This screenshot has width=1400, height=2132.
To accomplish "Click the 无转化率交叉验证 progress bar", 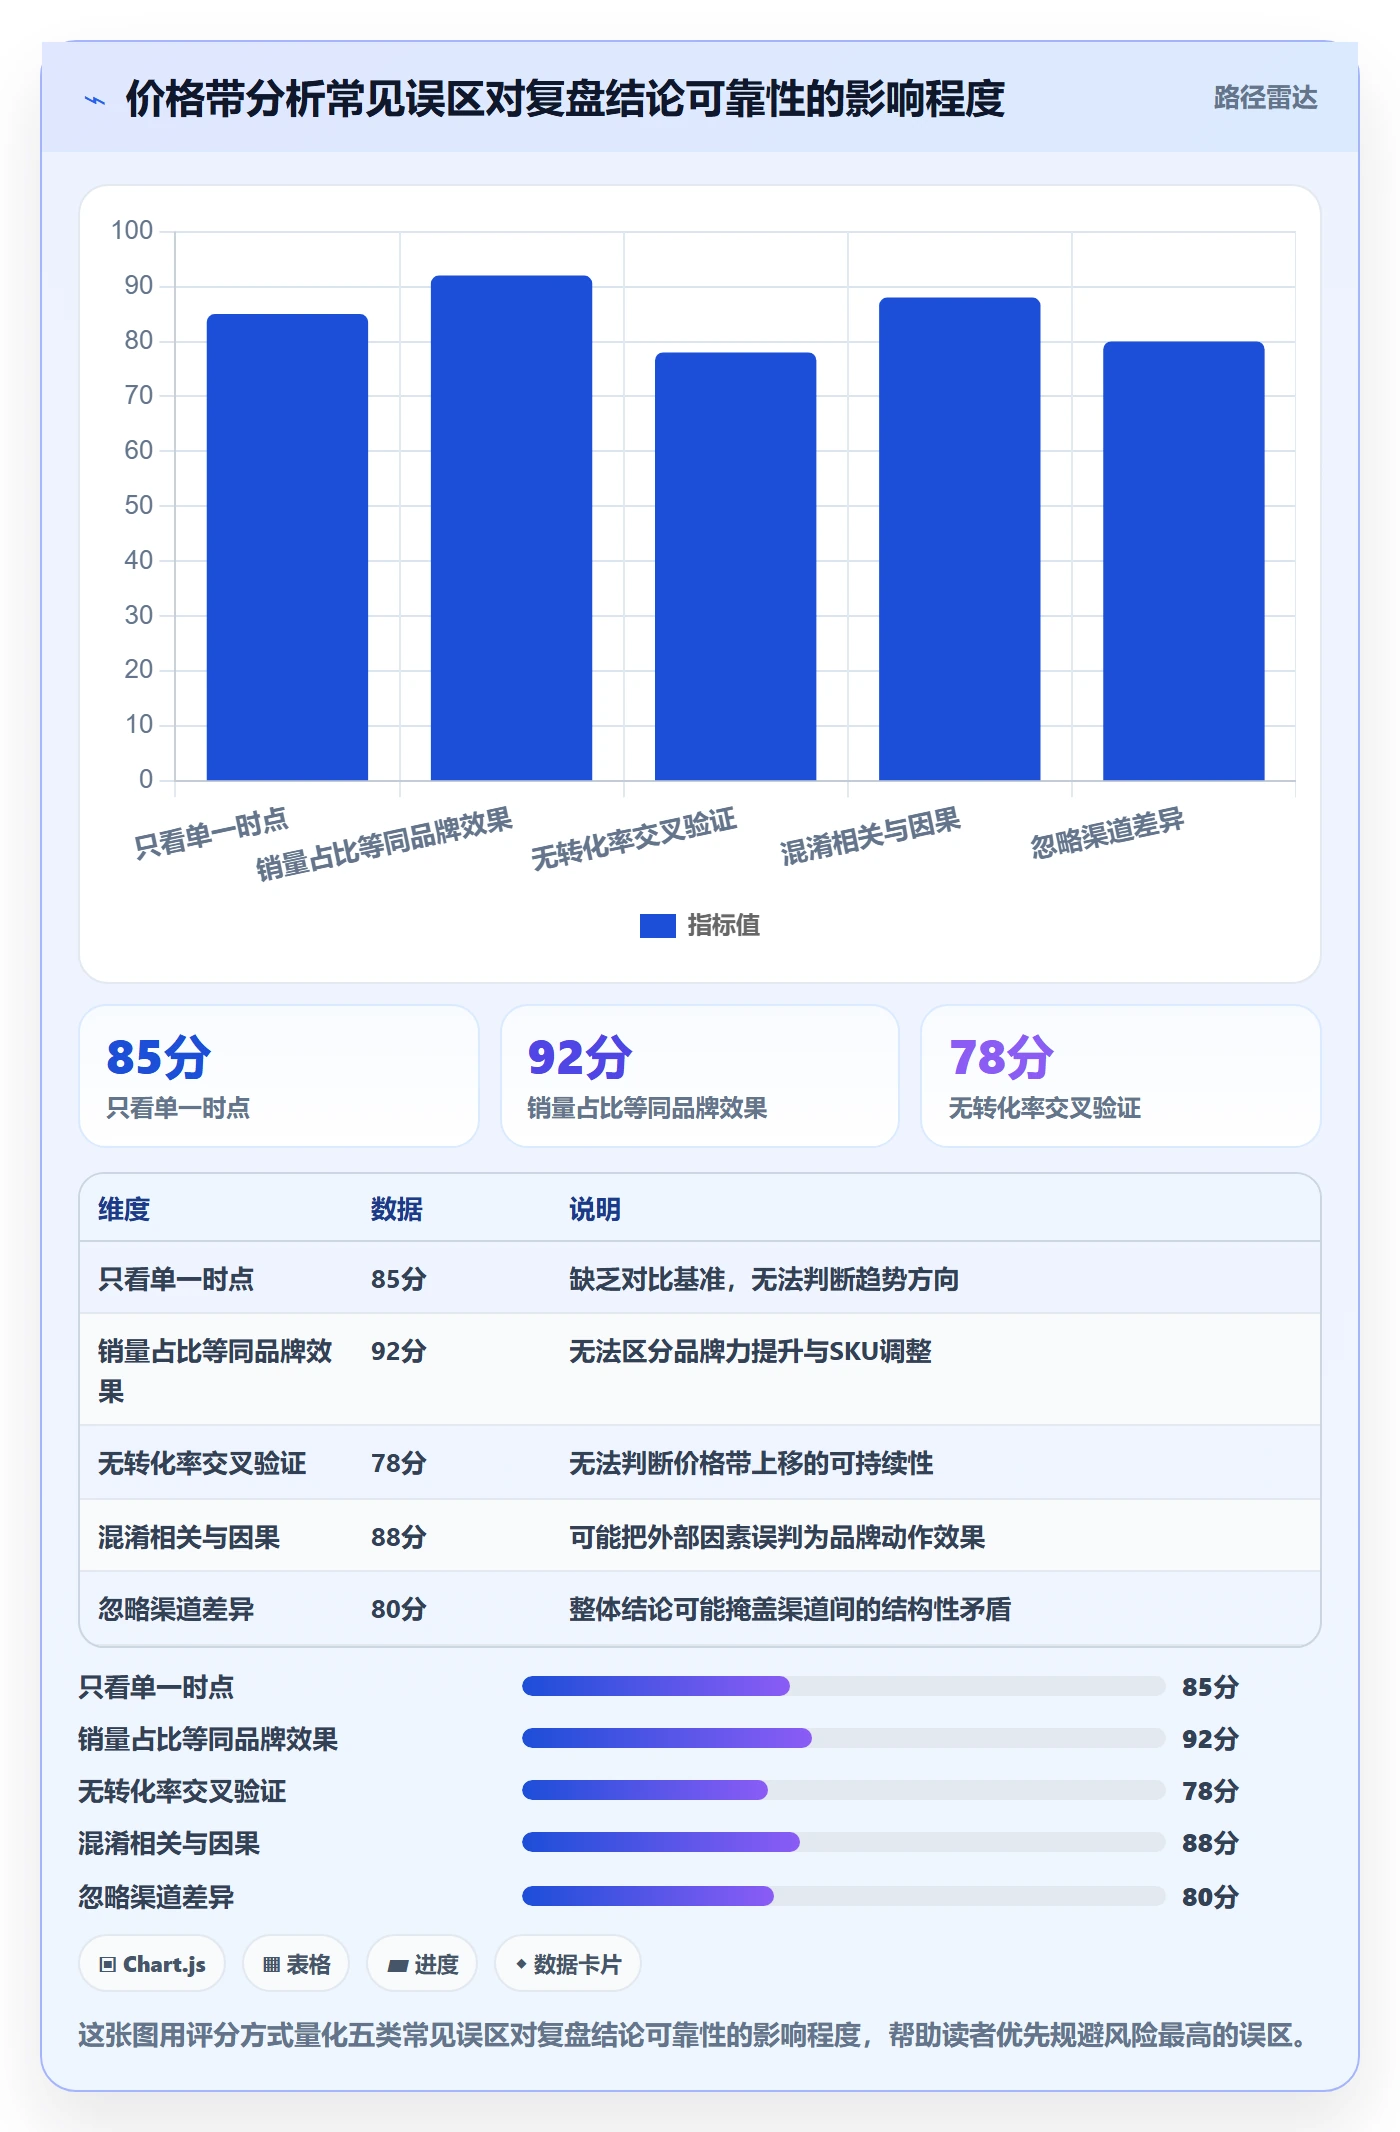I will 844,1790.
